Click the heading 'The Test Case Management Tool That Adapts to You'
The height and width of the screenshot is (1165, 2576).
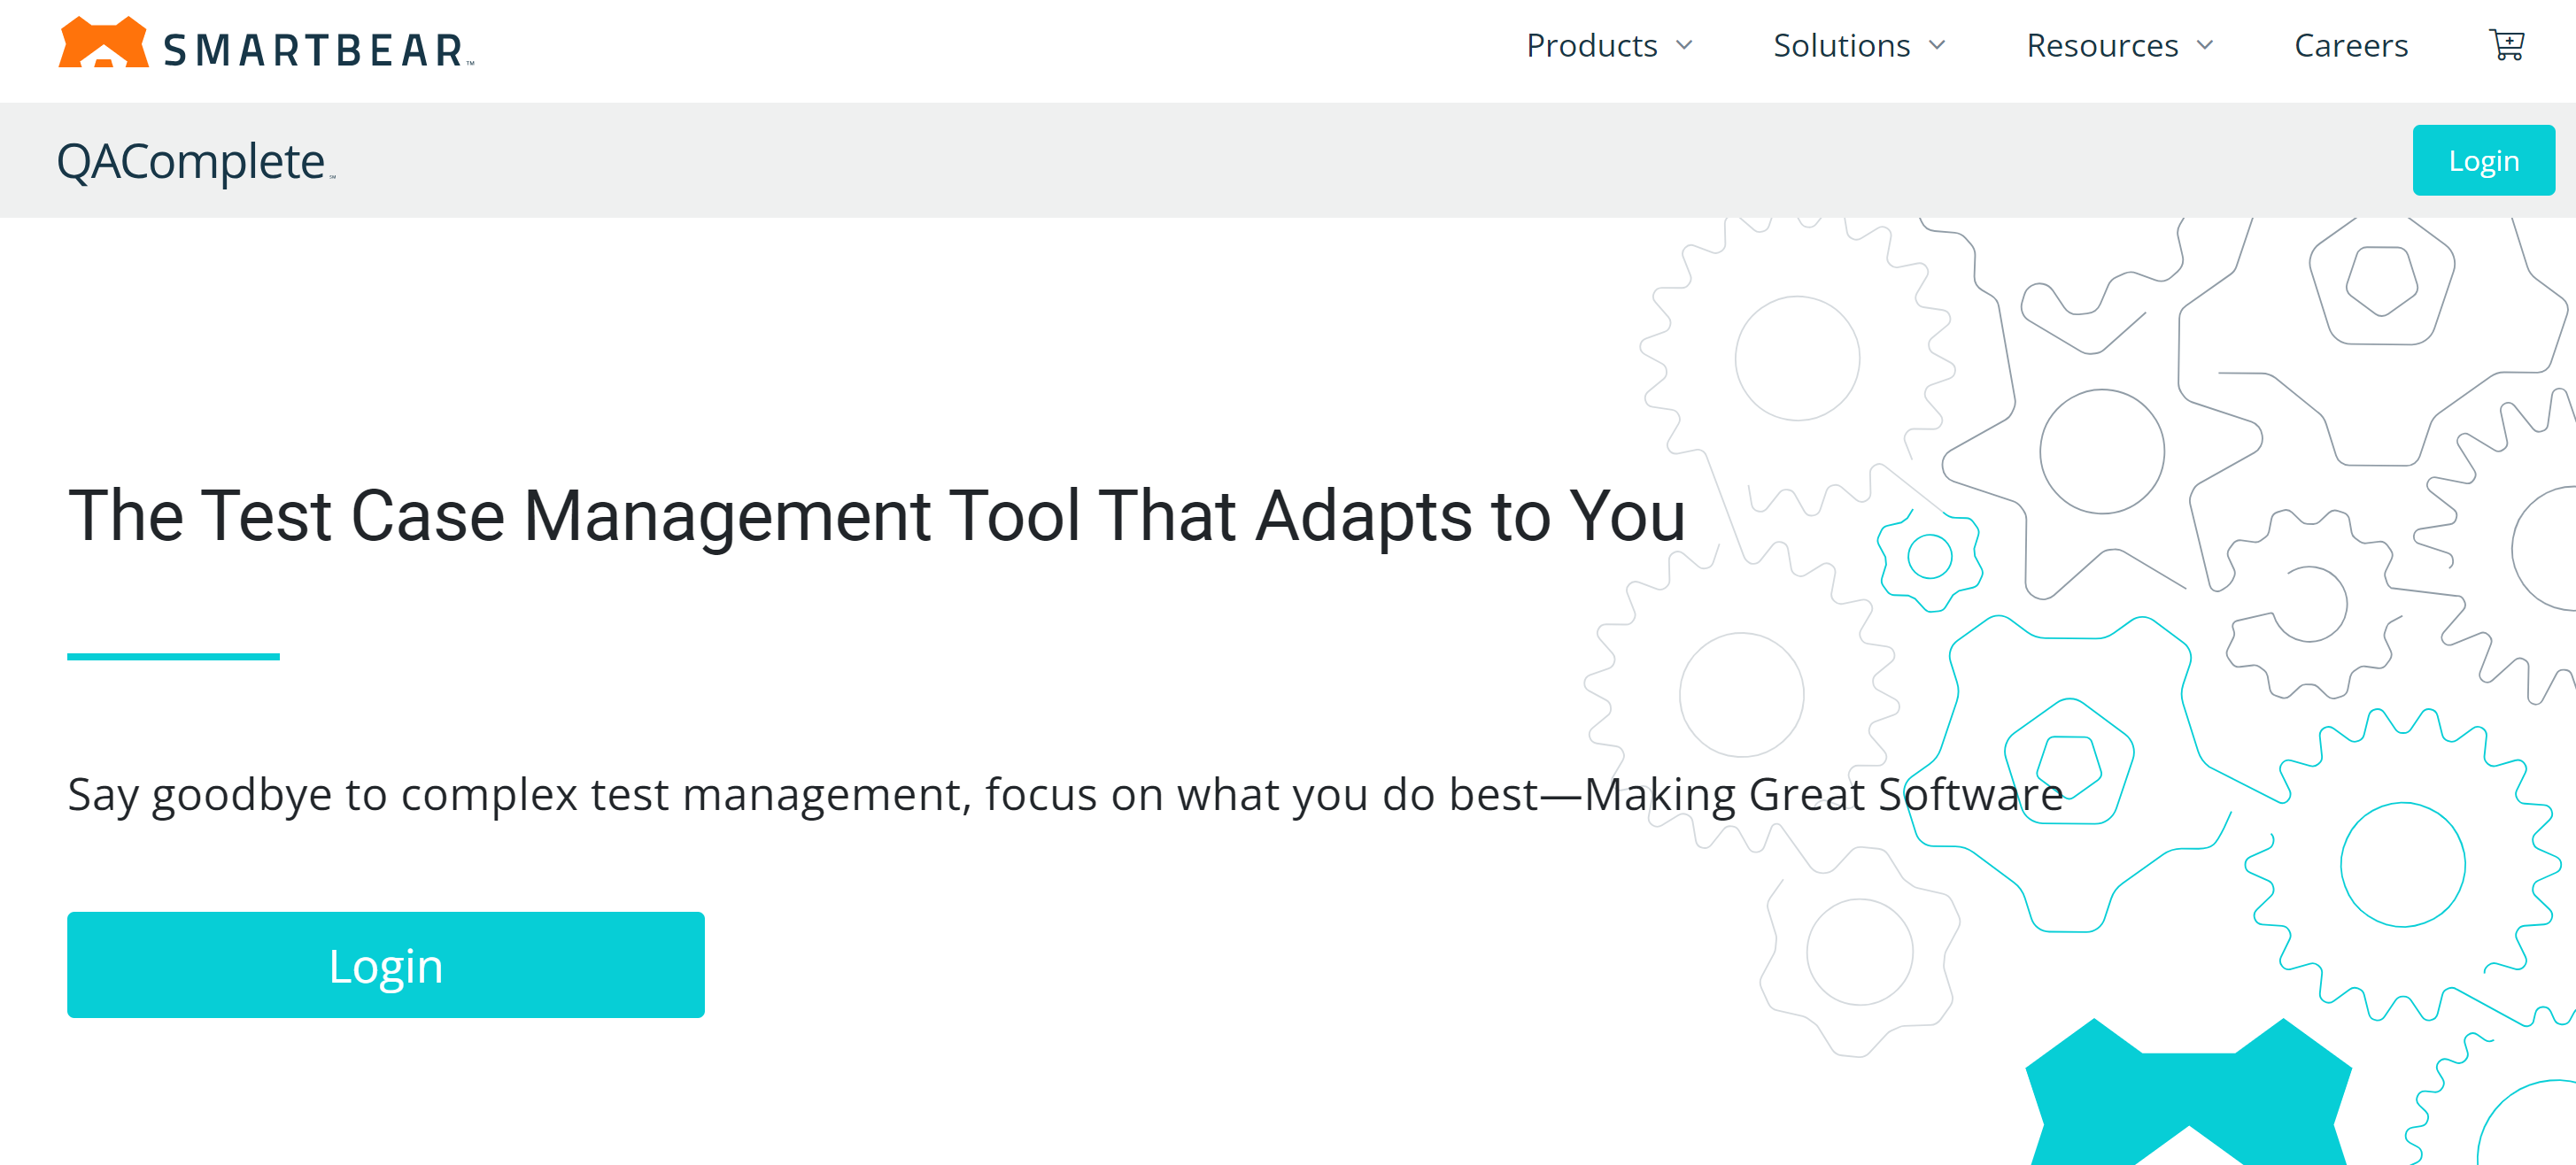877,516
